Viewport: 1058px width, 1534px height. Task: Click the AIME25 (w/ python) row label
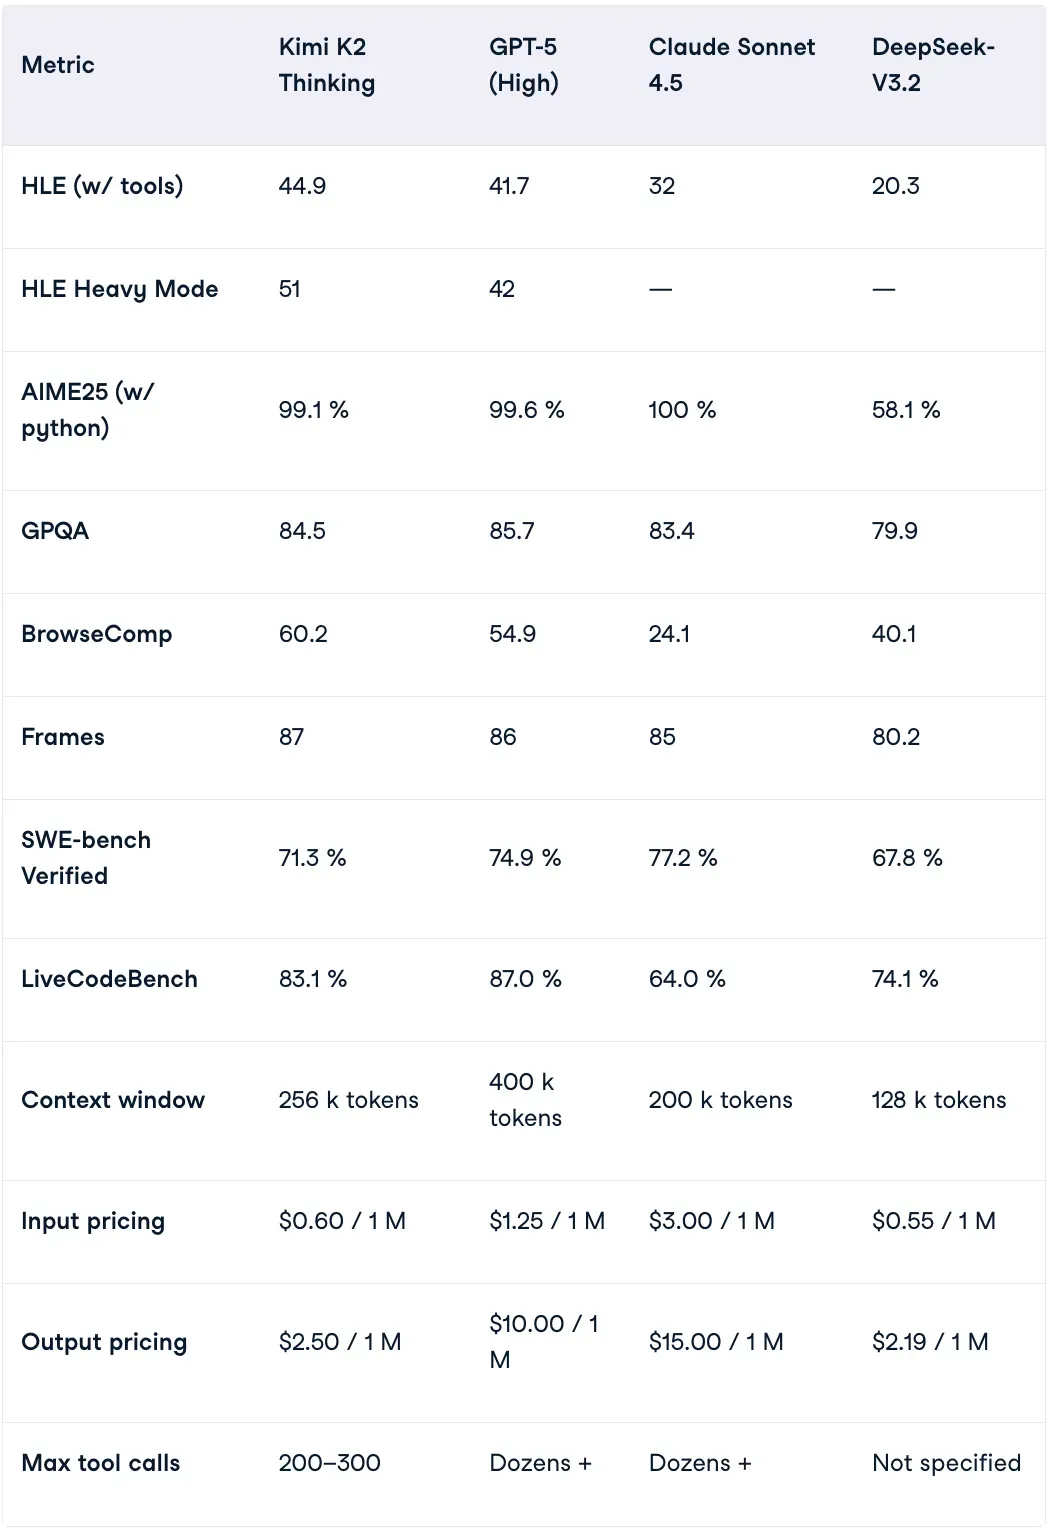[x=88, y=410]
